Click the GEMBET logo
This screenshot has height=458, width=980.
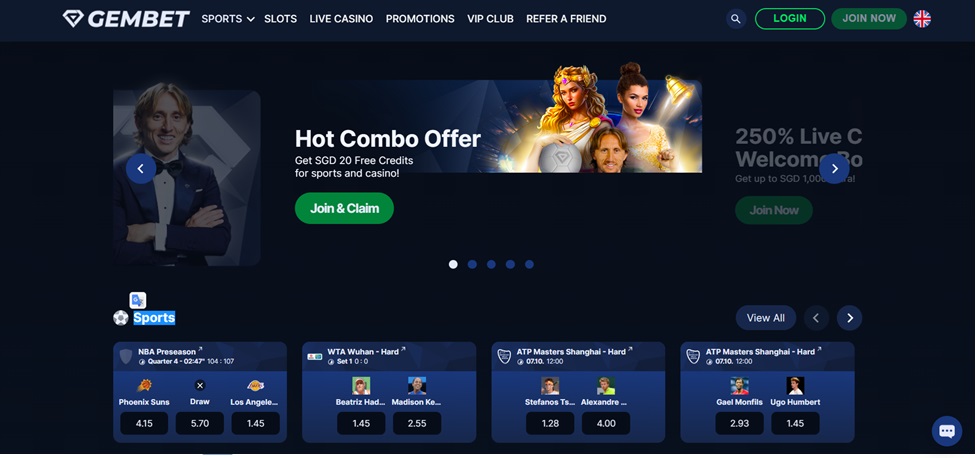pos(126,19)
